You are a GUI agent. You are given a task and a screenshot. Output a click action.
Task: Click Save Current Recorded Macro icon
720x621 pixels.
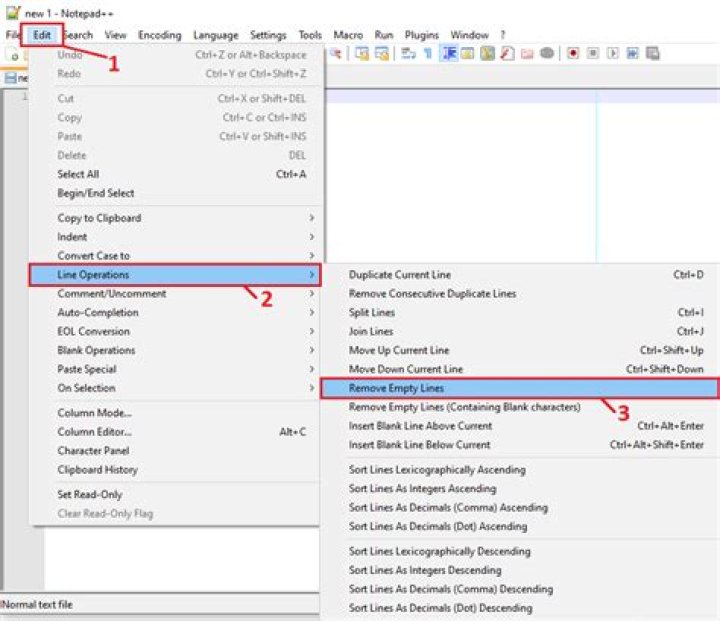tap(652, 54)
